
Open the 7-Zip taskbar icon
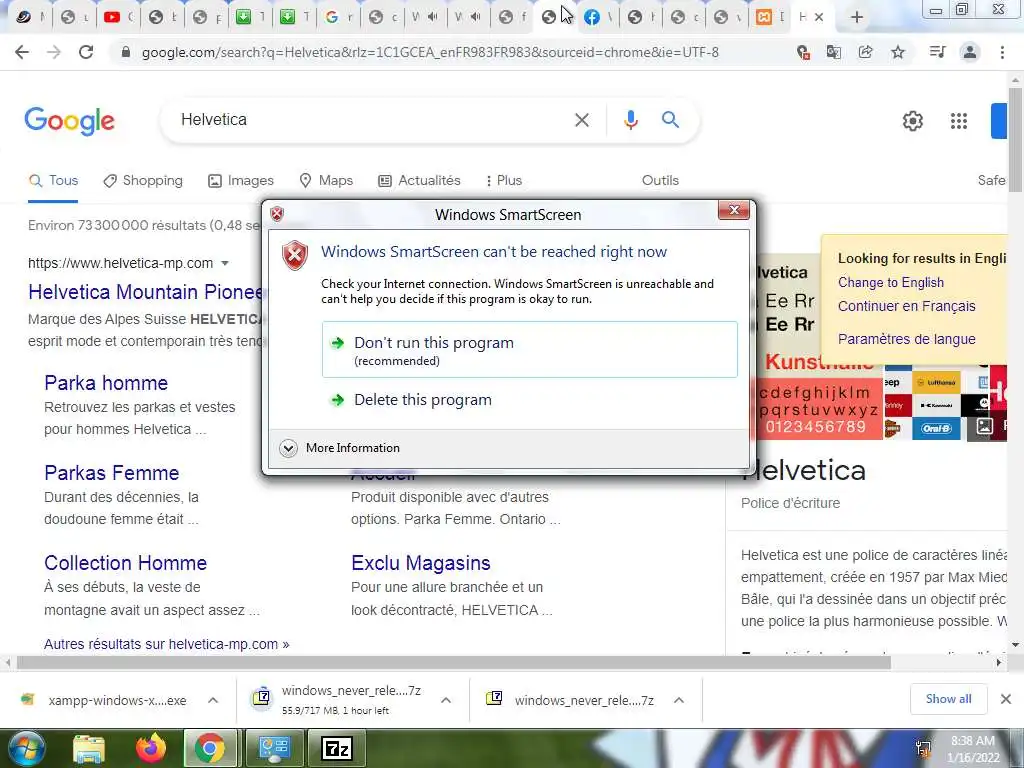(x=337, y=748)
